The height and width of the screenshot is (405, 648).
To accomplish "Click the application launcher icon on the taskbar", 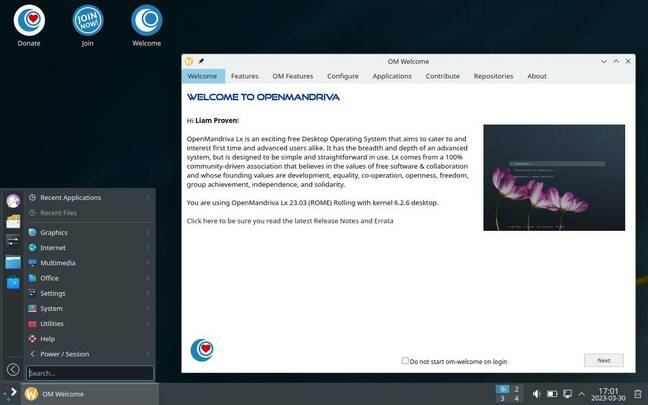I will 10,394.
